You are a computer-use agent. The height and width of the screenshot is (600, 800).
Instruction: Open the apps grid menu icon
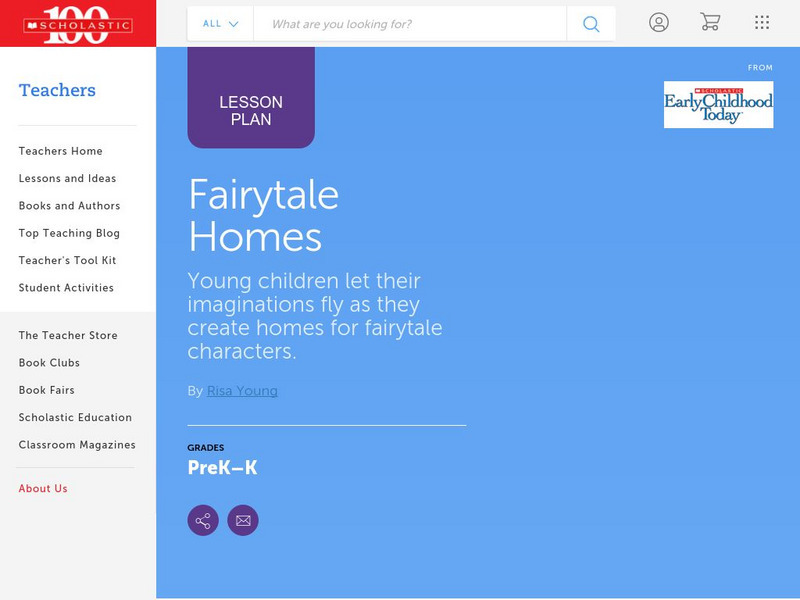762,22
